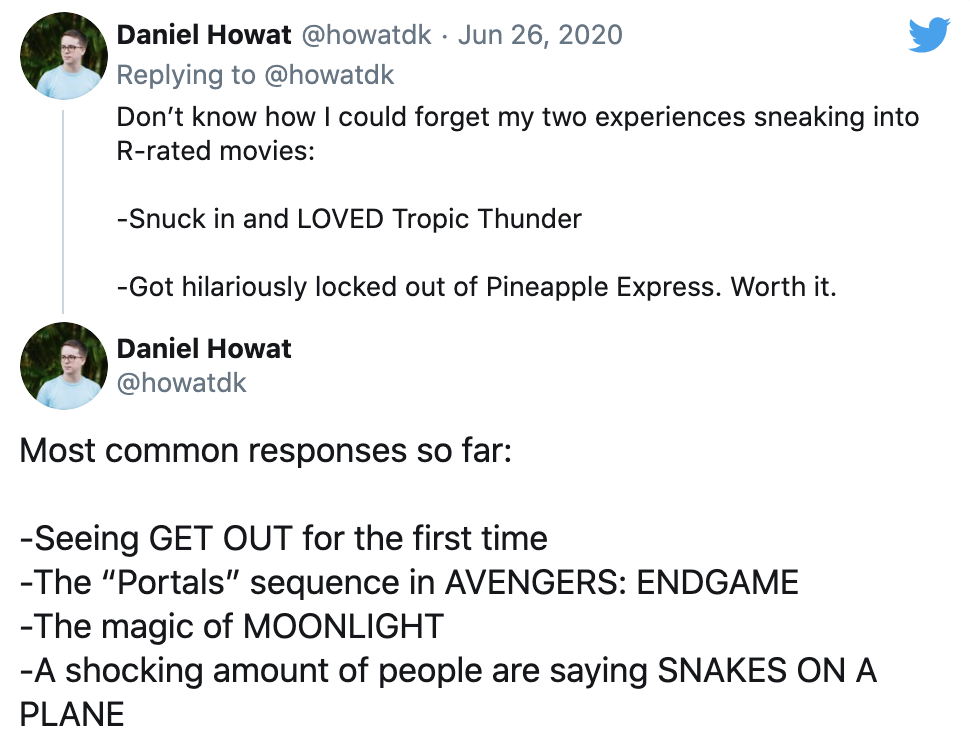Click the @howatdk handle under the main tweet name
Viewport: 970px width, 740px height.
[181, 383]
